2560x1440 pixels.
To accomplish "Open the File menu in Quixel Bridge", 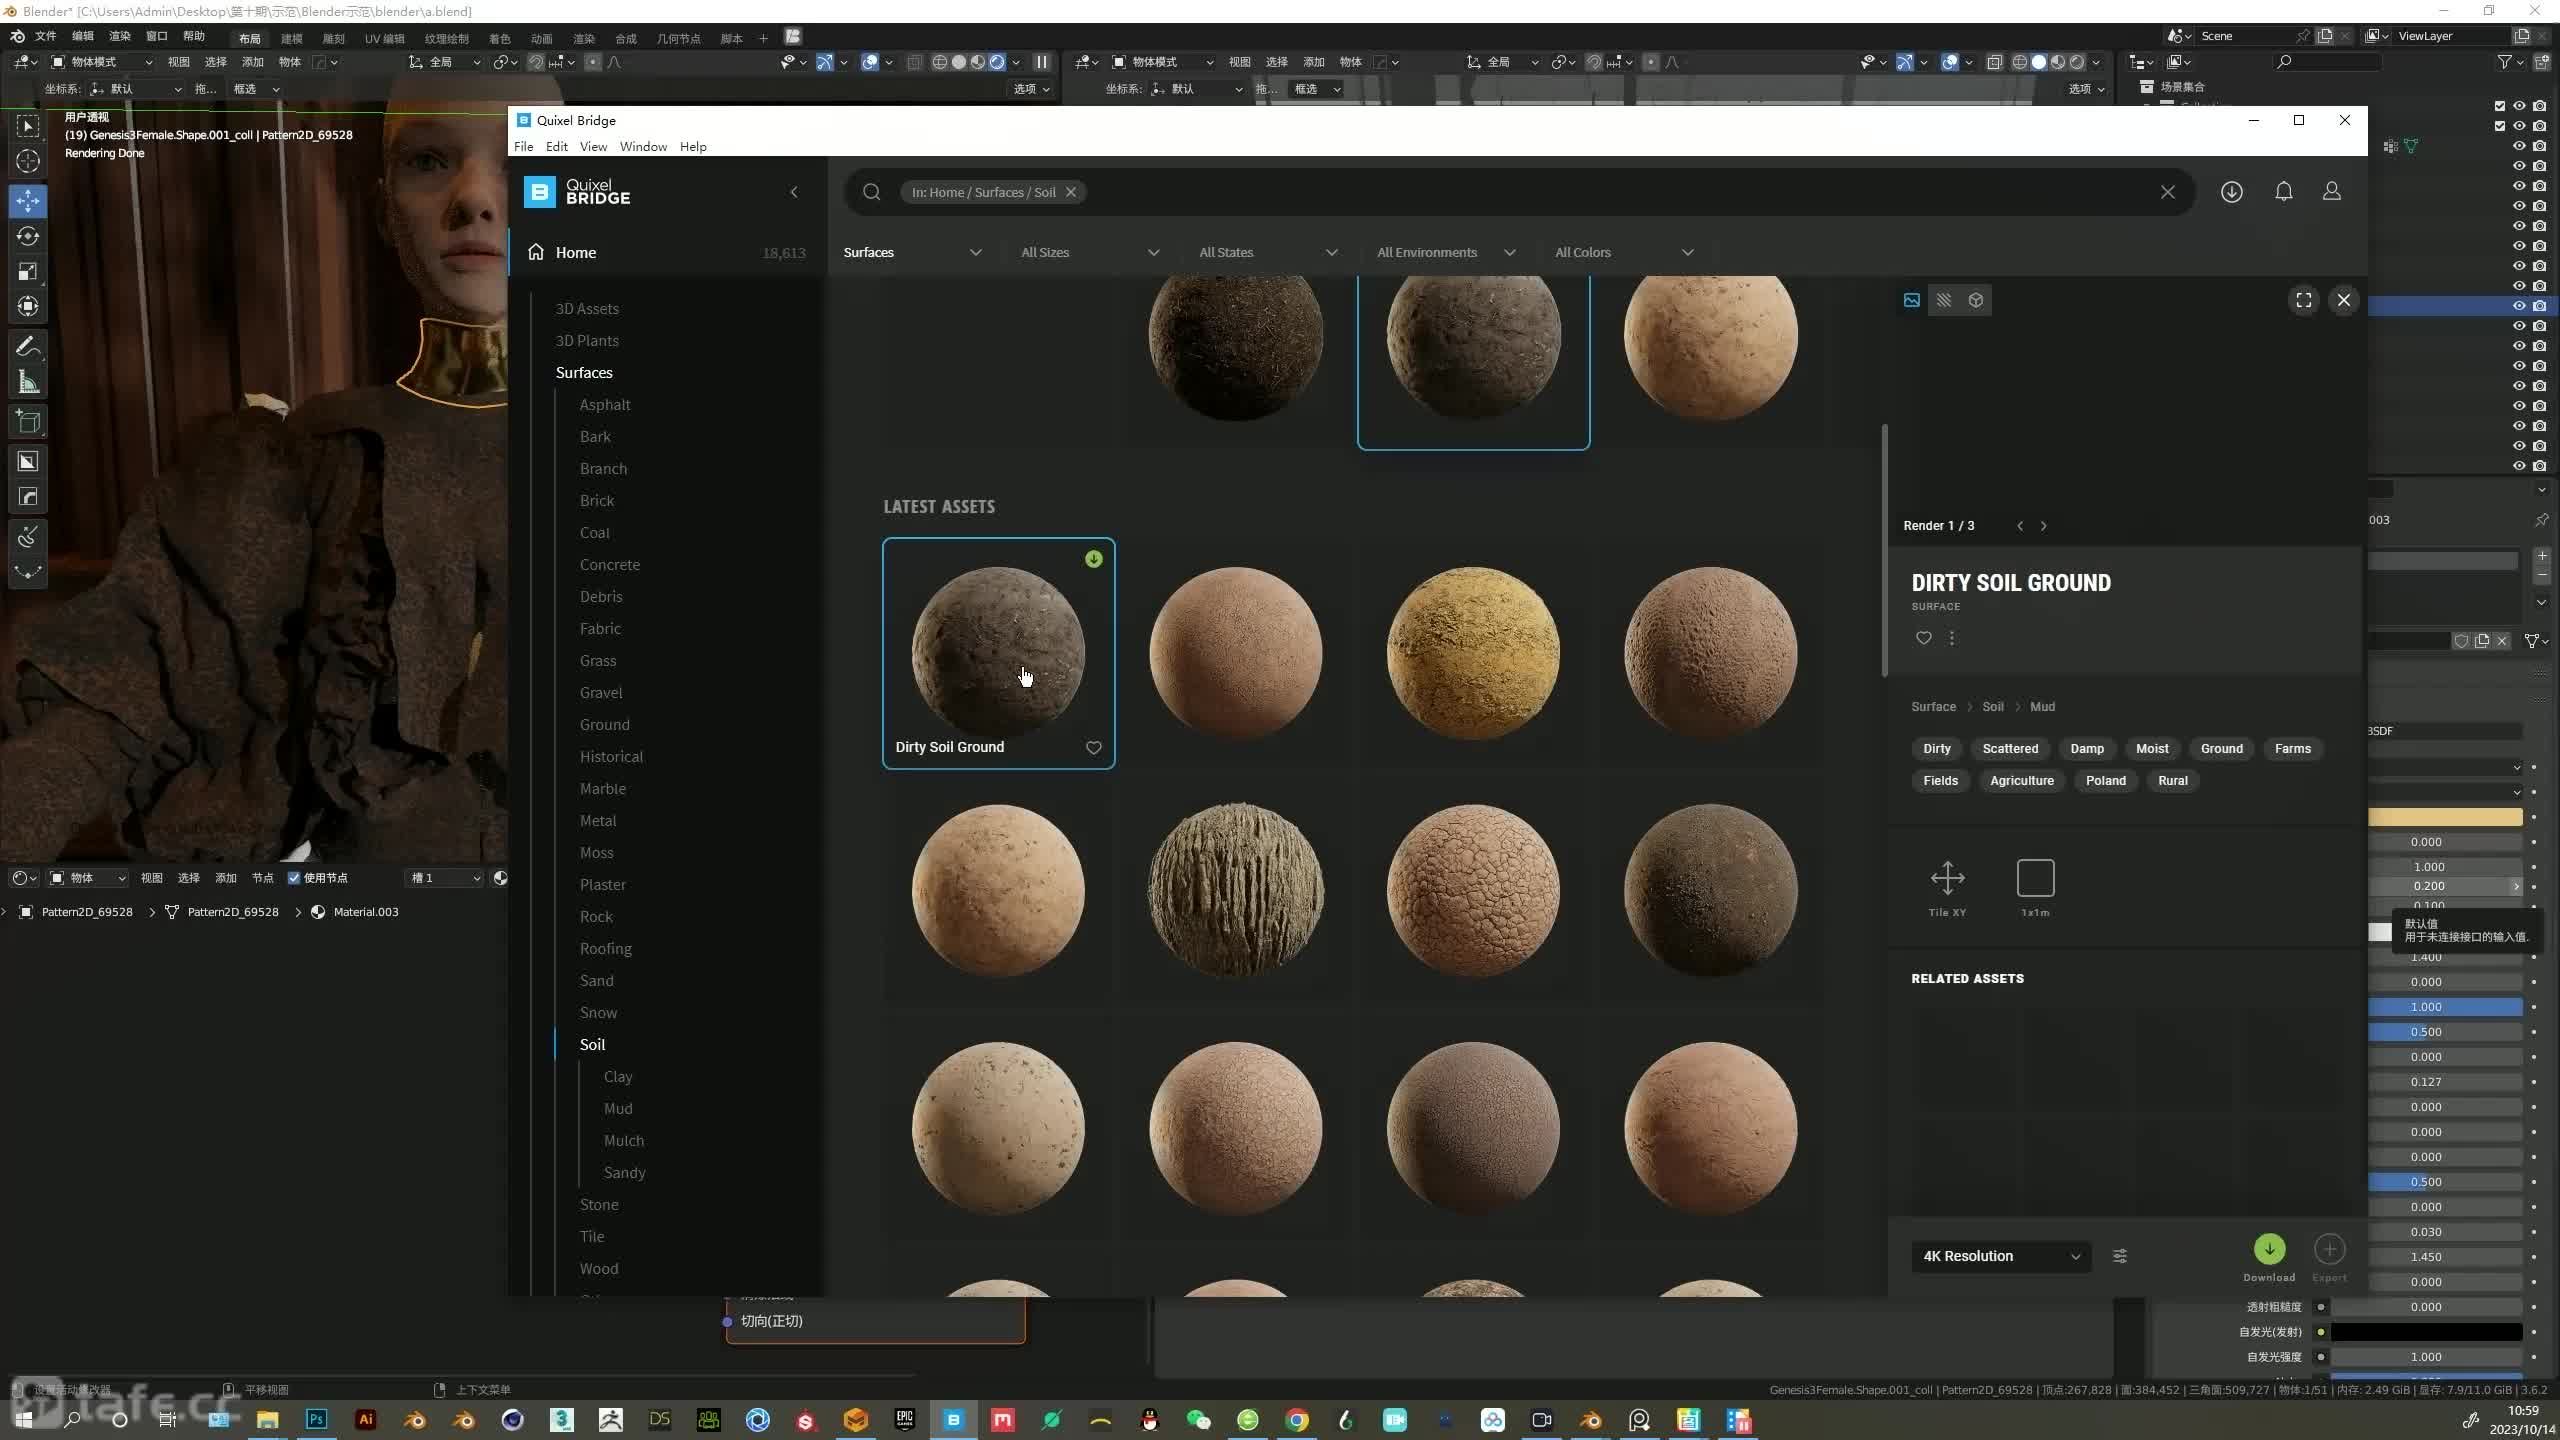I will (523, 147).
